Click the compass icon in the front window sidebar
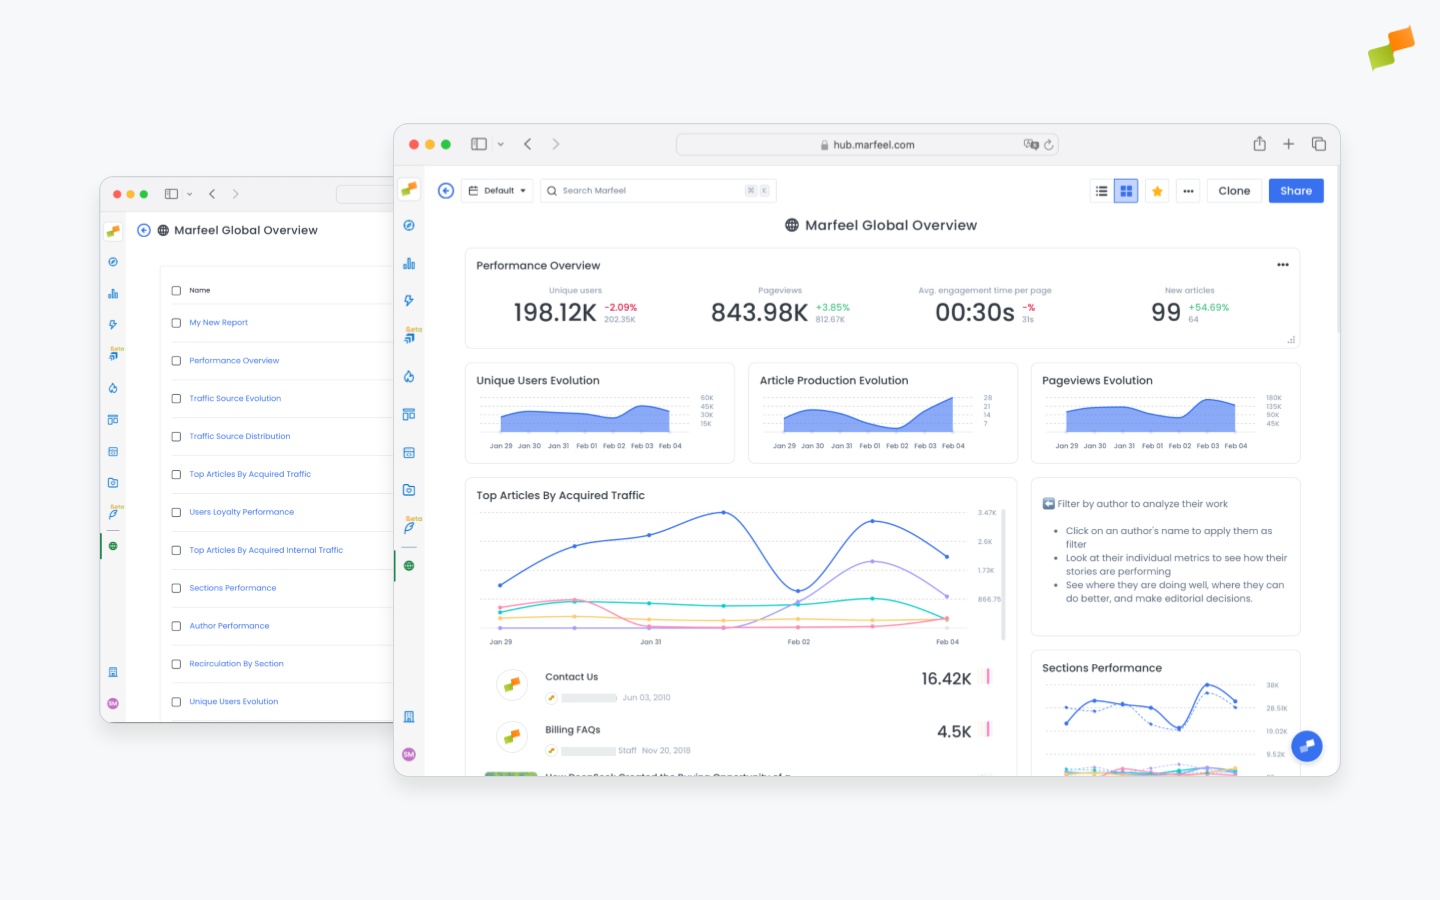1440x900 pixels. [409, 226]
